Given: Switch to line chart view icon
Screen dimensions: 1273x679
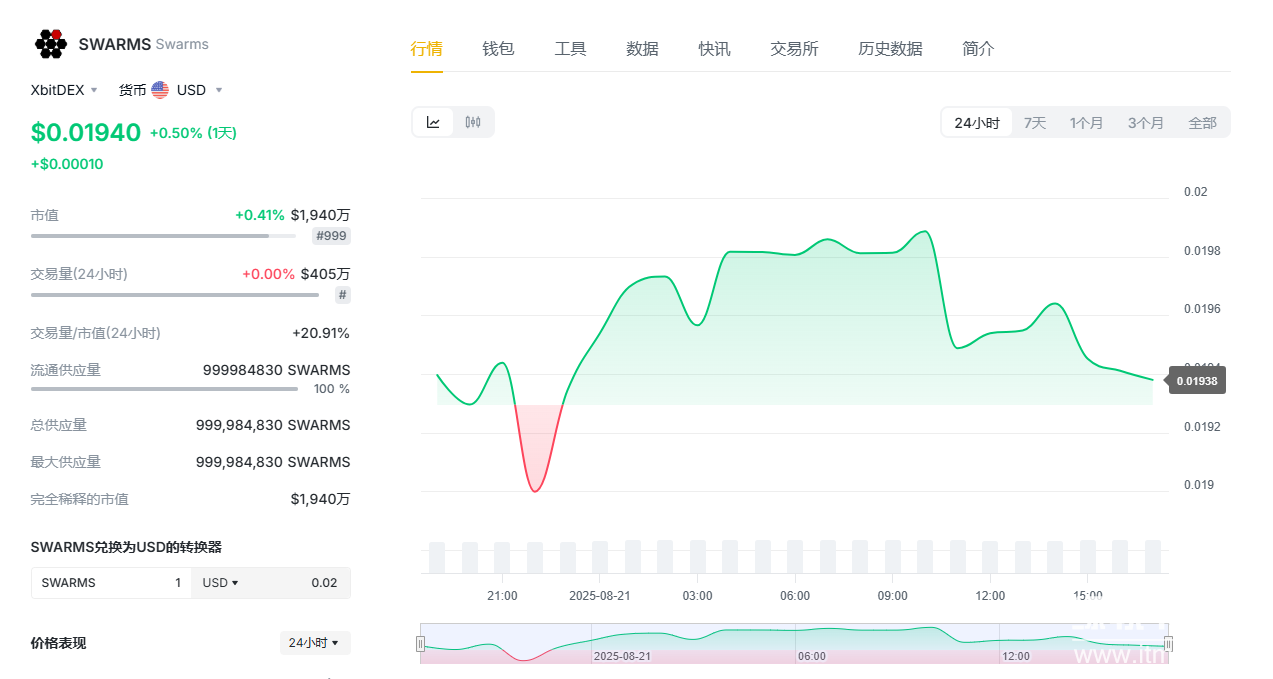Looking at the screenshot, I should coord(433,122).
